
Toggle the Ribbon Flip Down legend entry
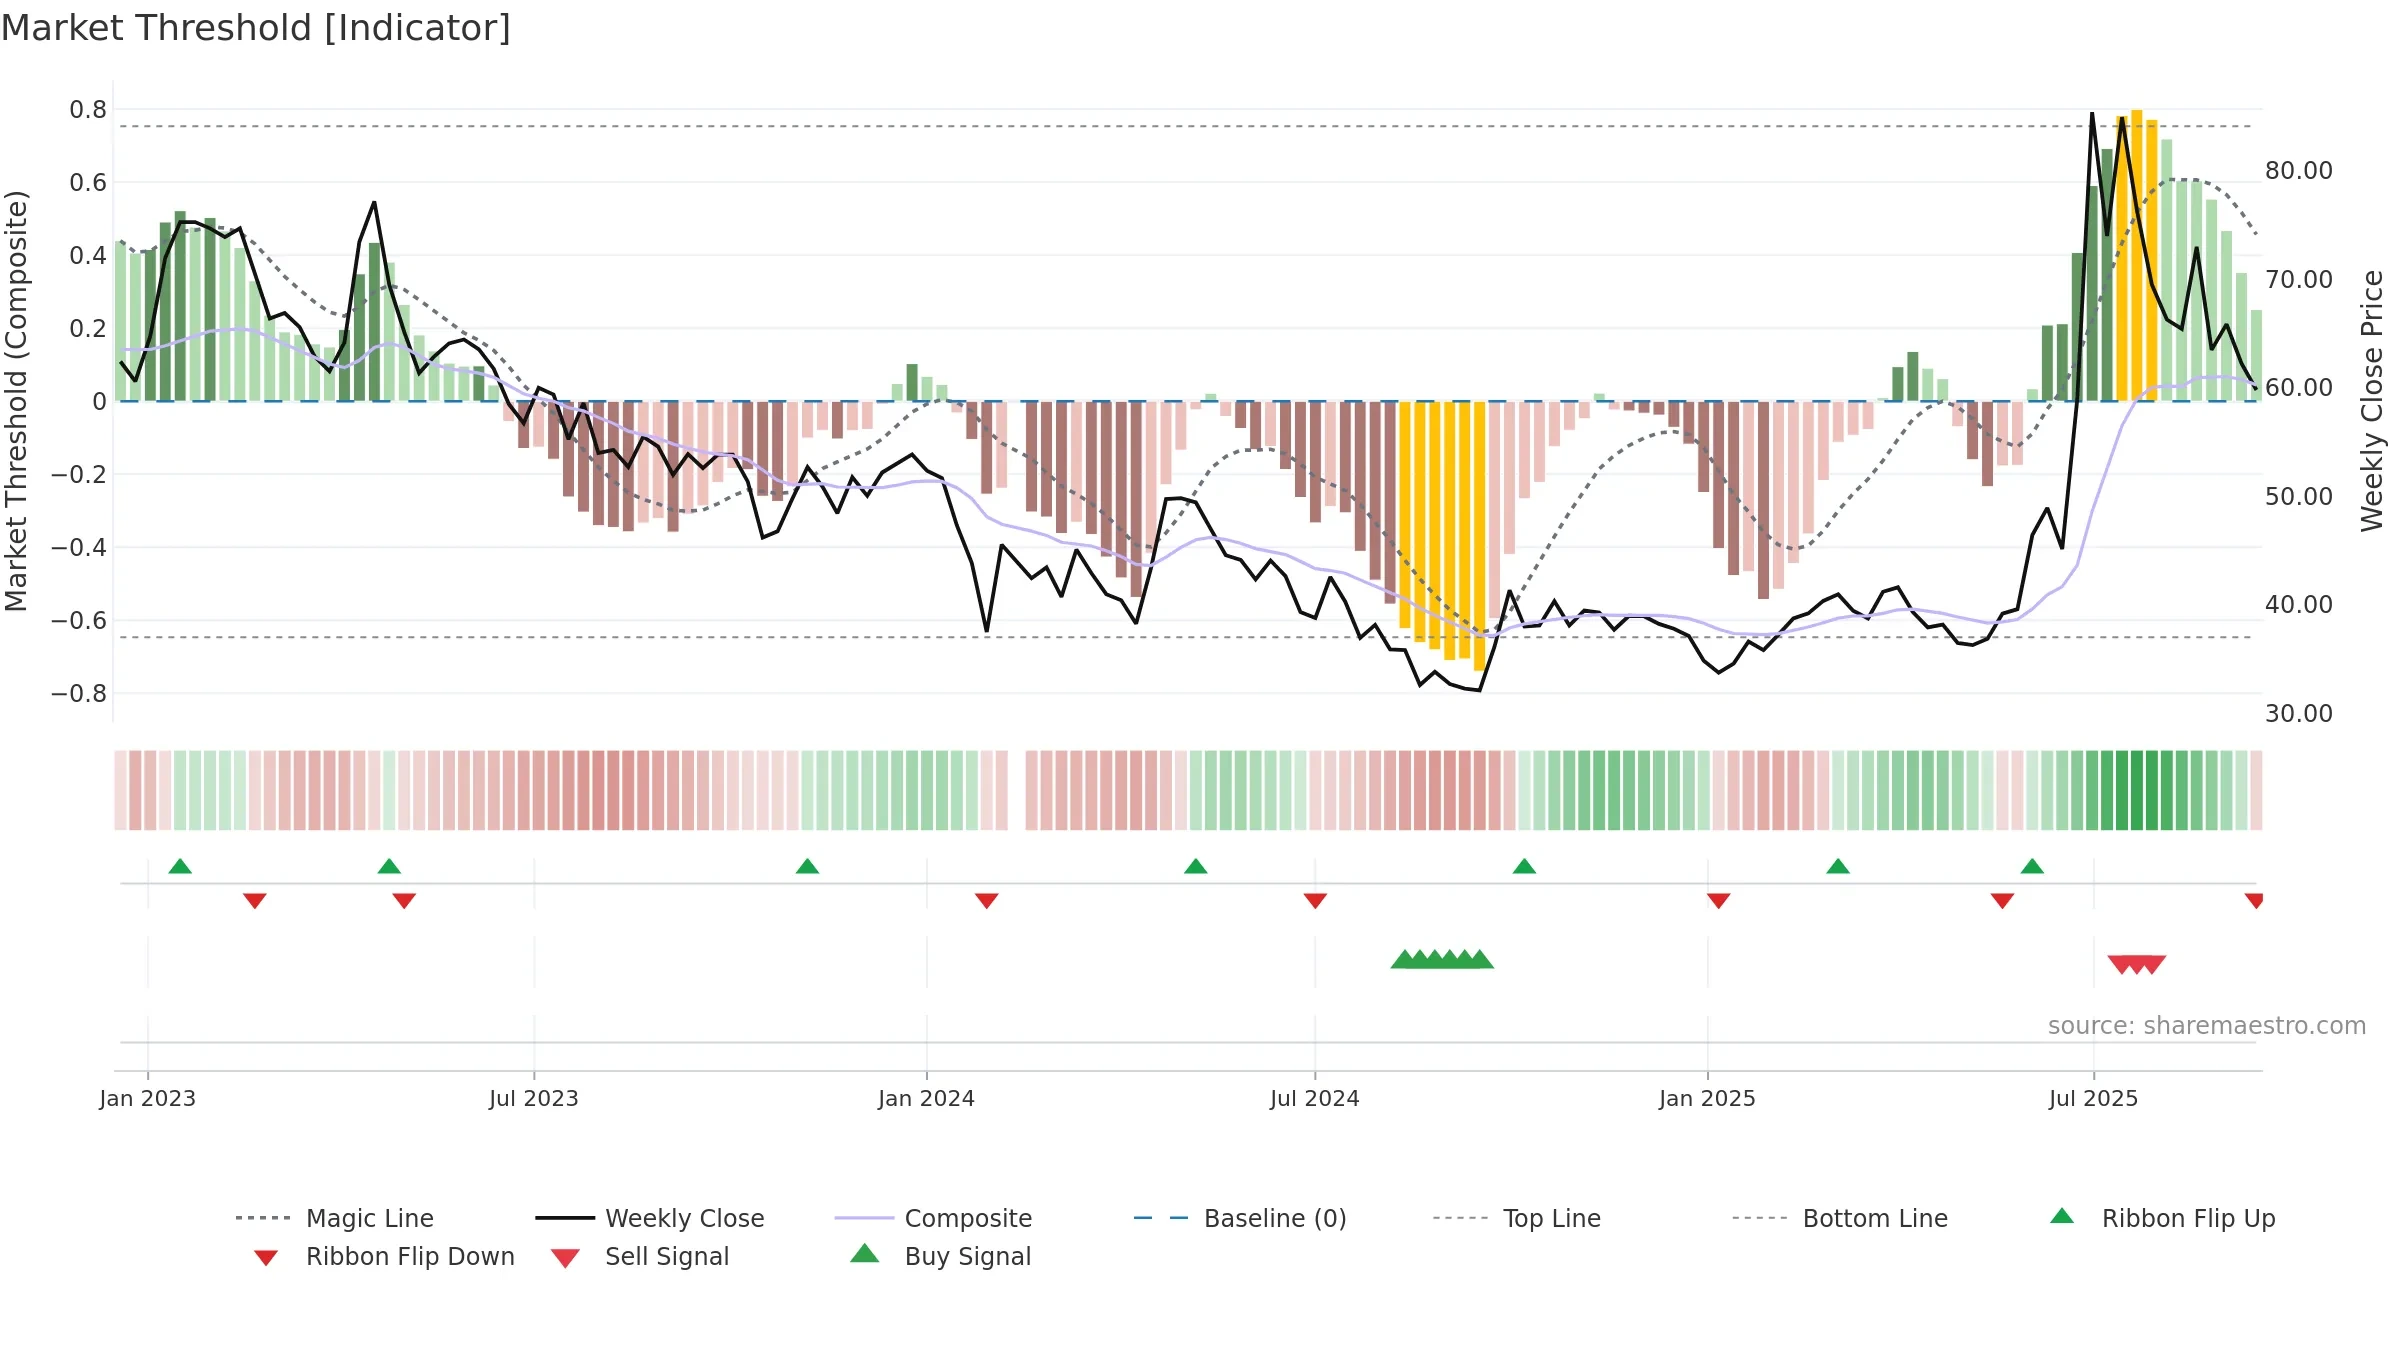click(x=382, y=1256)
